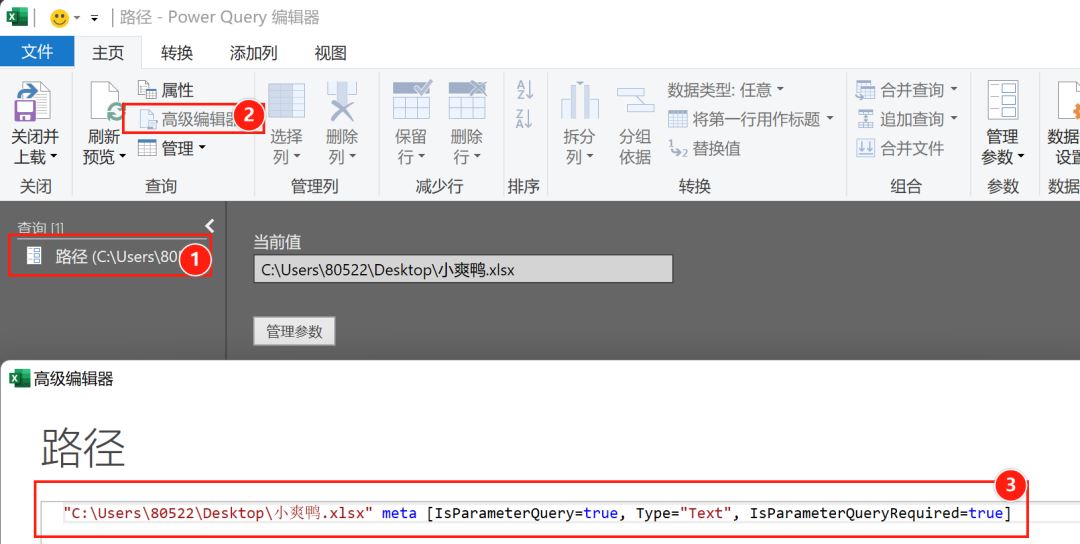Expand the Manage (管理) dropdown

[x=171, y=148]
